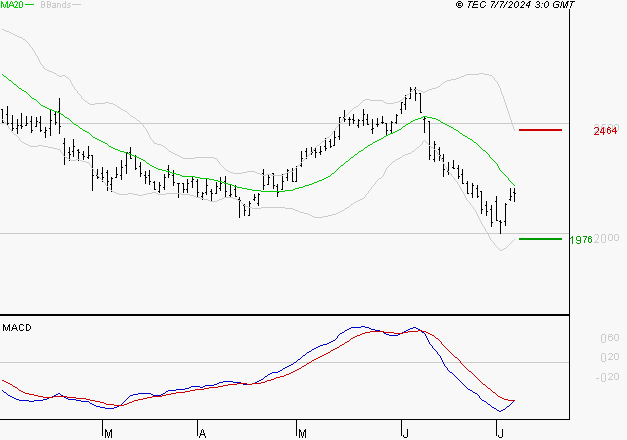Click the green support line at 1976

click(540, 239)
